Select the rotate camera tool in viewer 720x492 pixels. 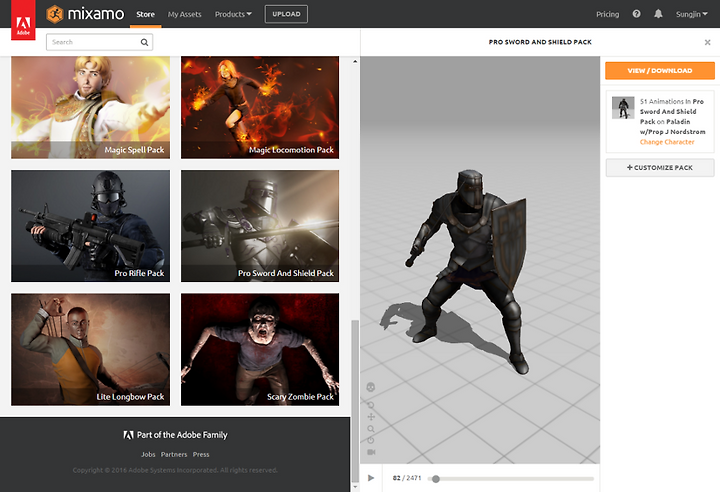point(371,405)
